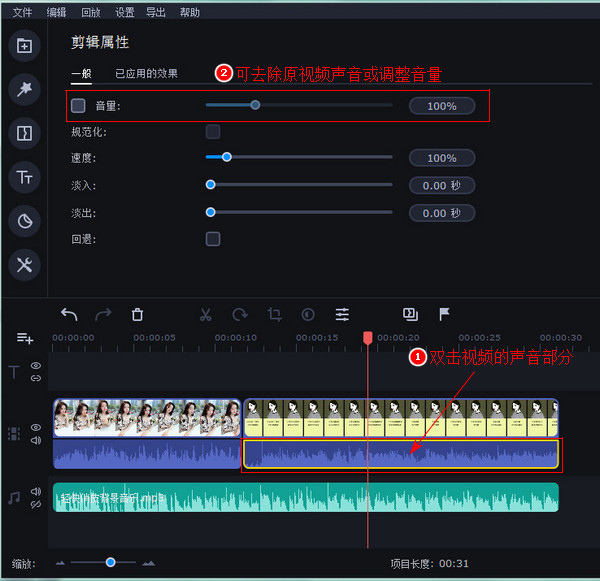Click the 淡出 0.00 秒 field
The height and width of the screenshot is (581, 600).
[x=442, y=213]
